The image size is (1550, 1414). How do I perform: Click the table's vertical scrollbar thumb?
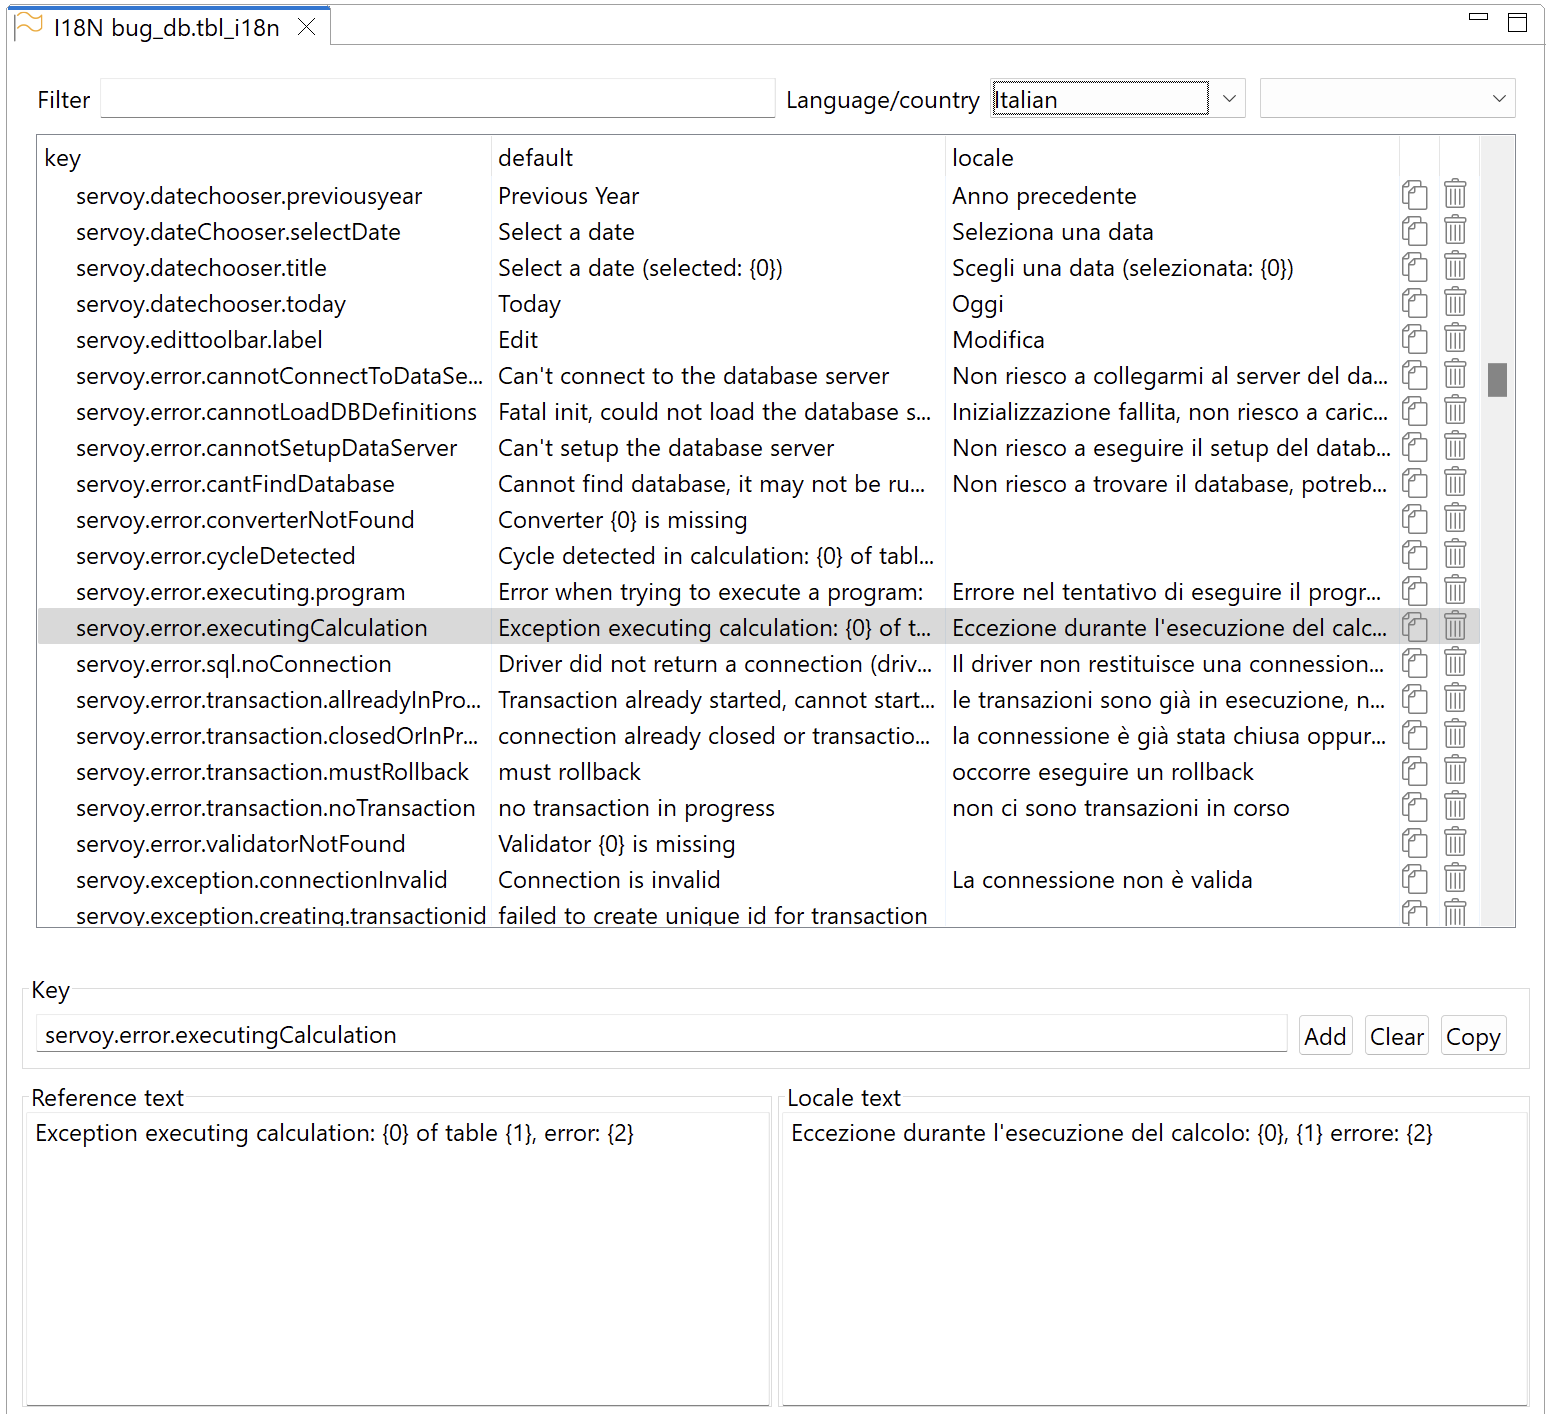(x=1497, y=380)
